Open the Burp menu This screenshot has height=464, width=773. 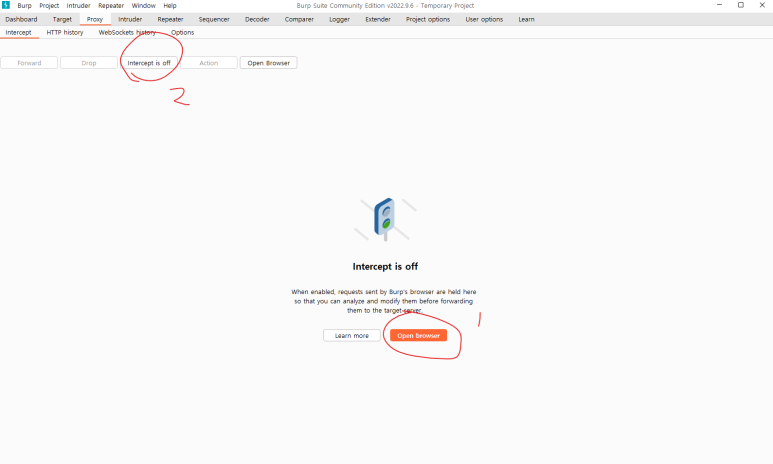pyautogui.click(x=24, y=5)
